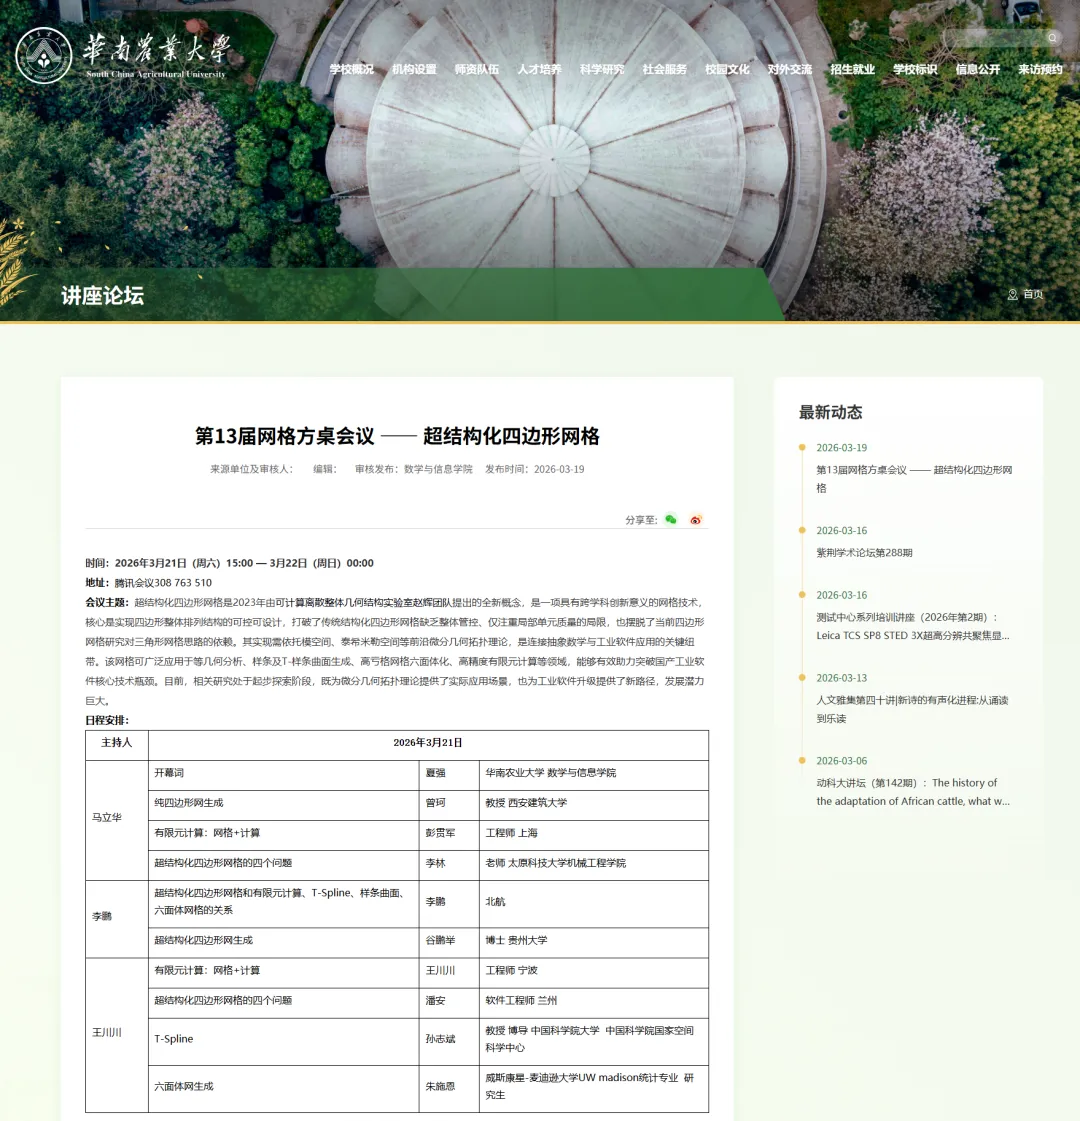Open the 校园文化 menu
This screenshot has height=1121, width=1080.
pyautogui.click(x=728, y=69)
